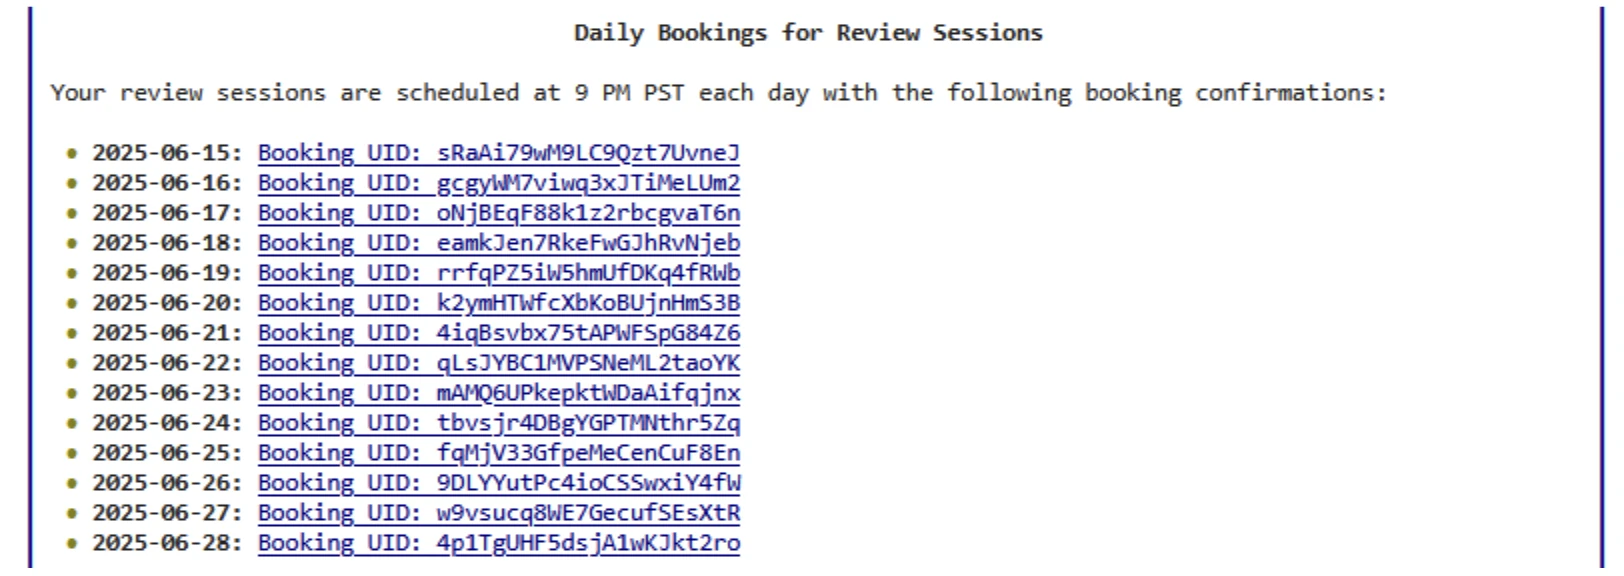Click the 2025-06-15 date label
The height and width of the screenshot is (576, 1624).
[167, 153]
